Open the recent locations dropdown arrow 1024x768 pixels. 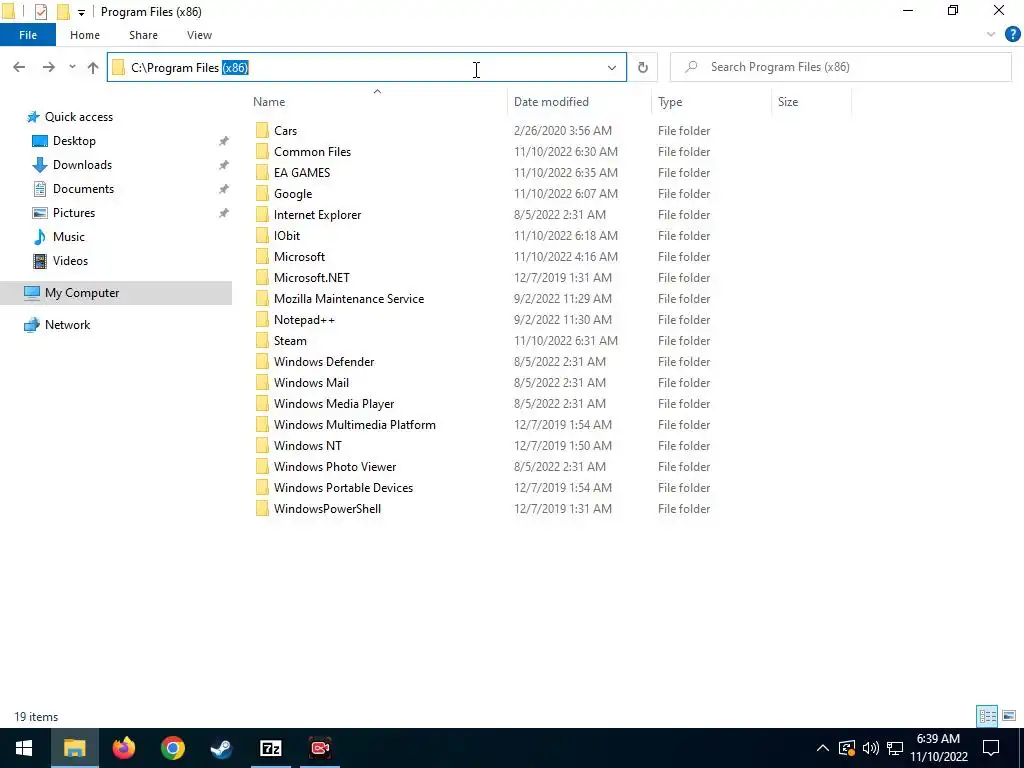[72, 67]
